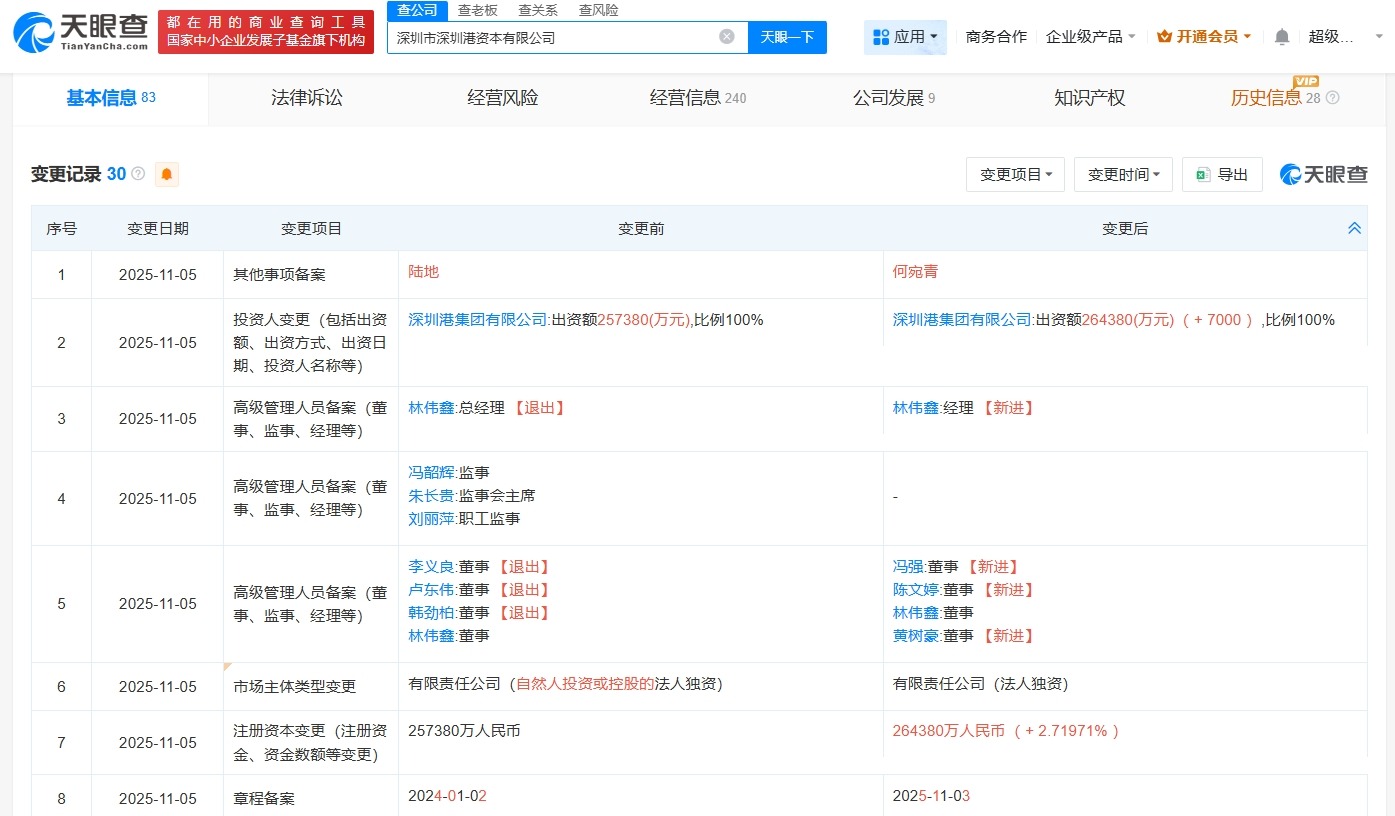Clear the search box with the ✕ icon
1395x816 pixels.
[726, 36]
